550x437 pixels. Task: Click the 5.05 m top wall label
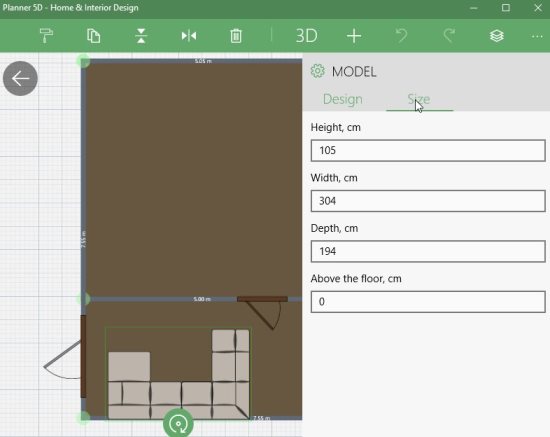pos(203,61)
